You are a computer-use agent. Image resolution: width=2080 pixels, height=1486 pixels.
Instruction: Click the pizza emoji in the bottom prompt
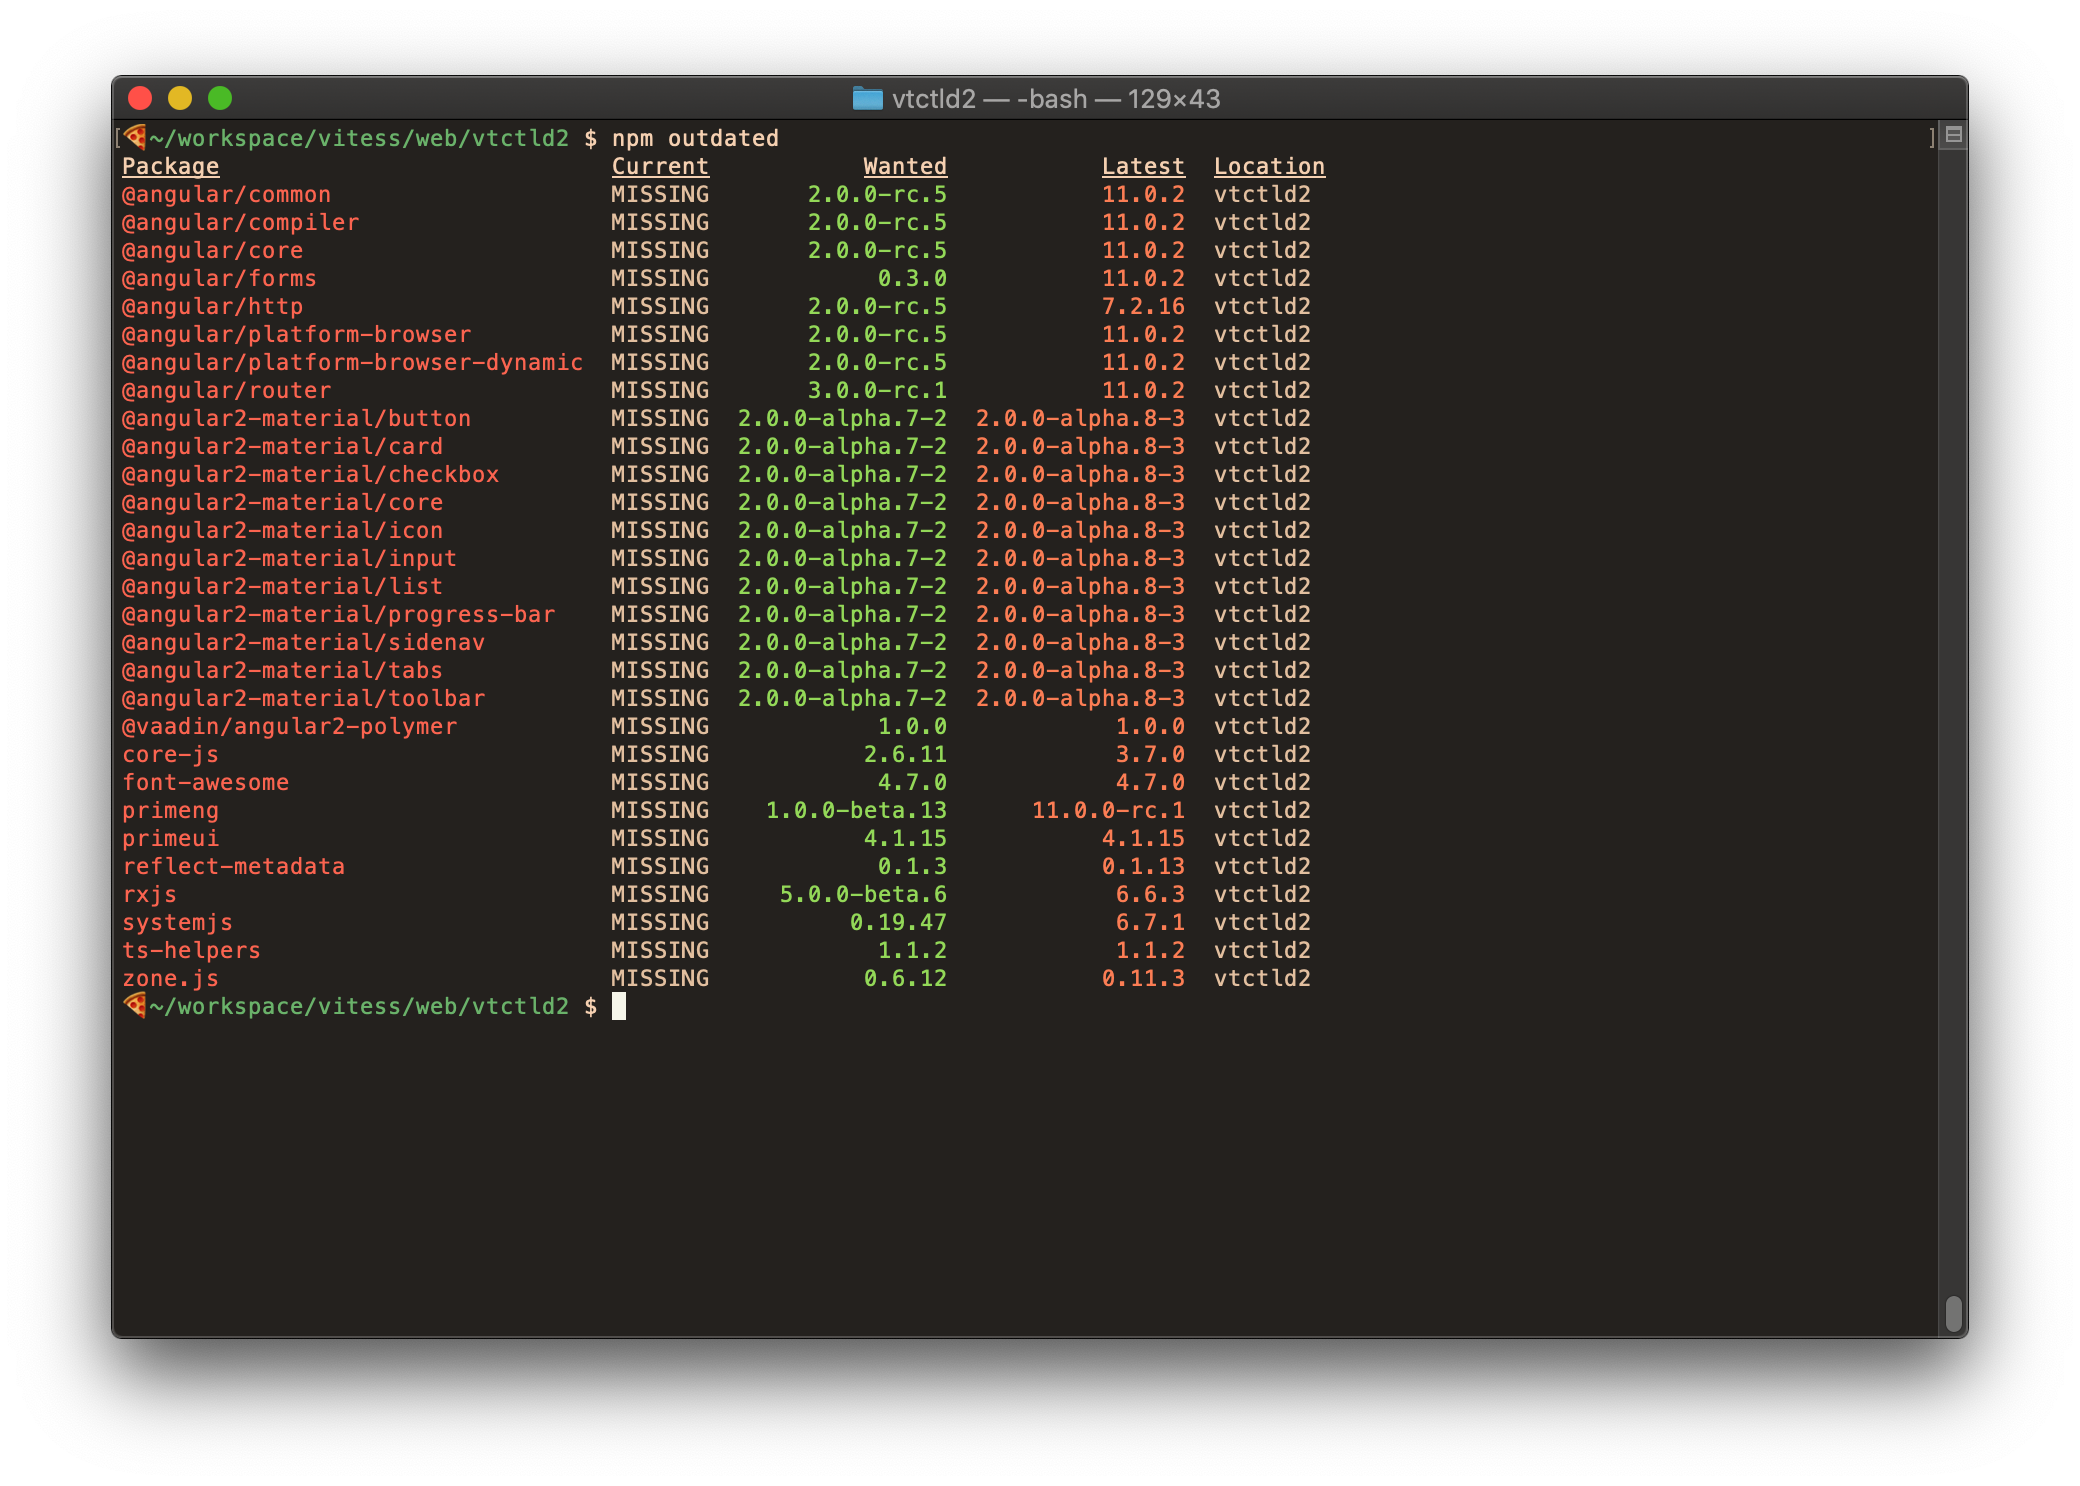pos(135,1004)
